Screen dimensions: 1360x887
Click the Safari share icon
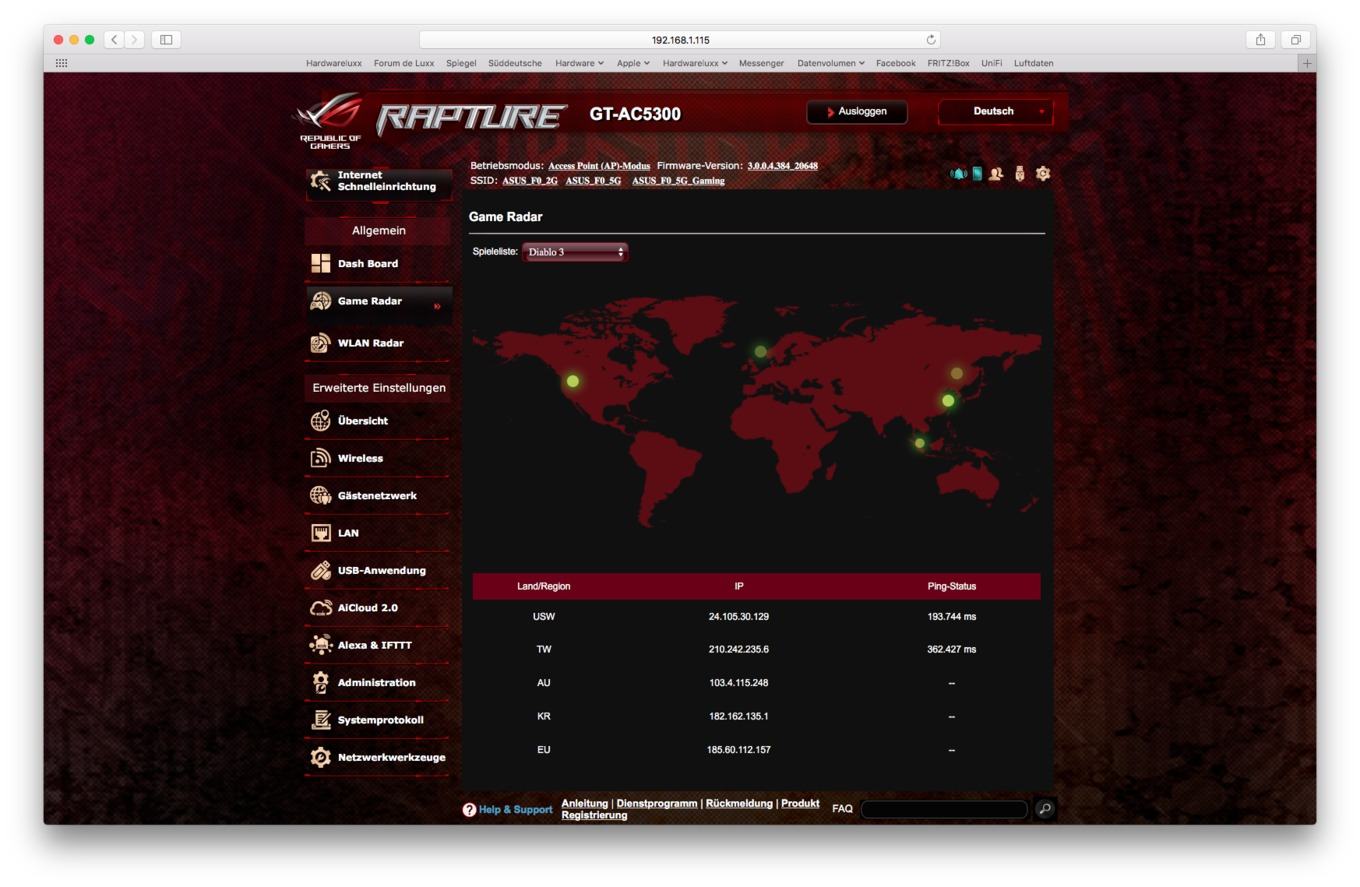pos(1260,40)
